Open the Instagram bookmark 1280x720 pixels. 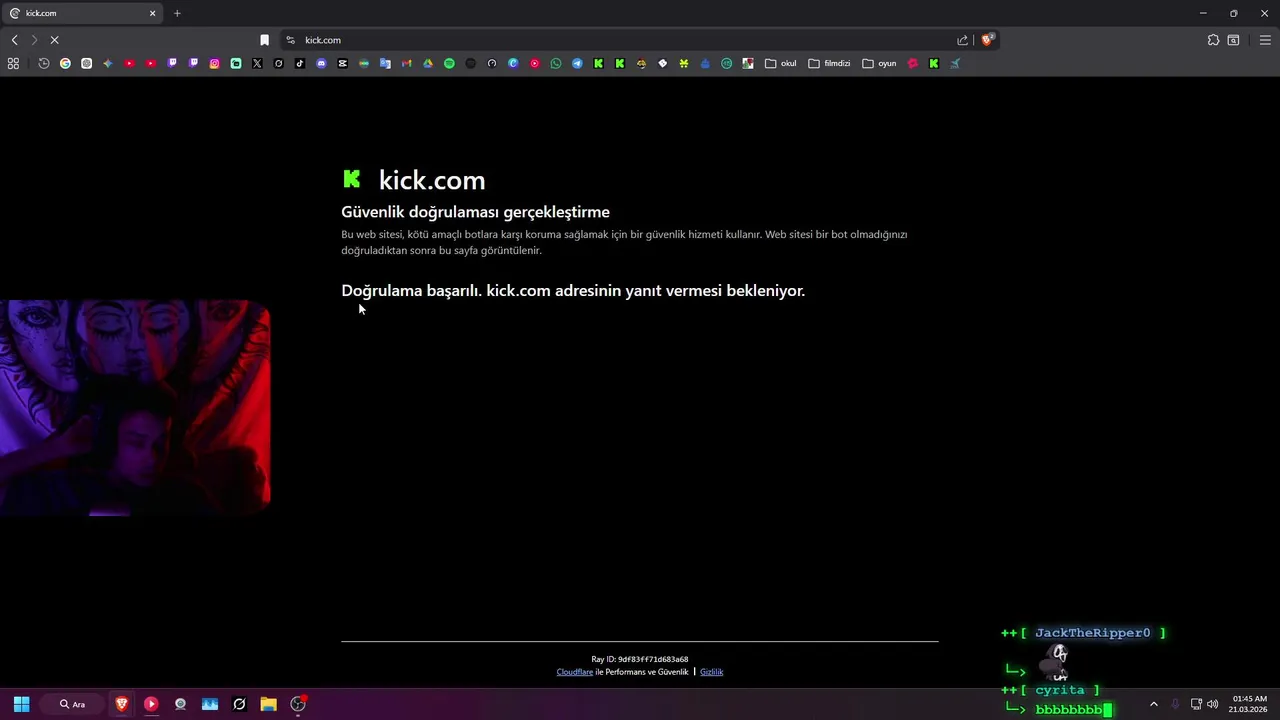(x=214, y=63)
